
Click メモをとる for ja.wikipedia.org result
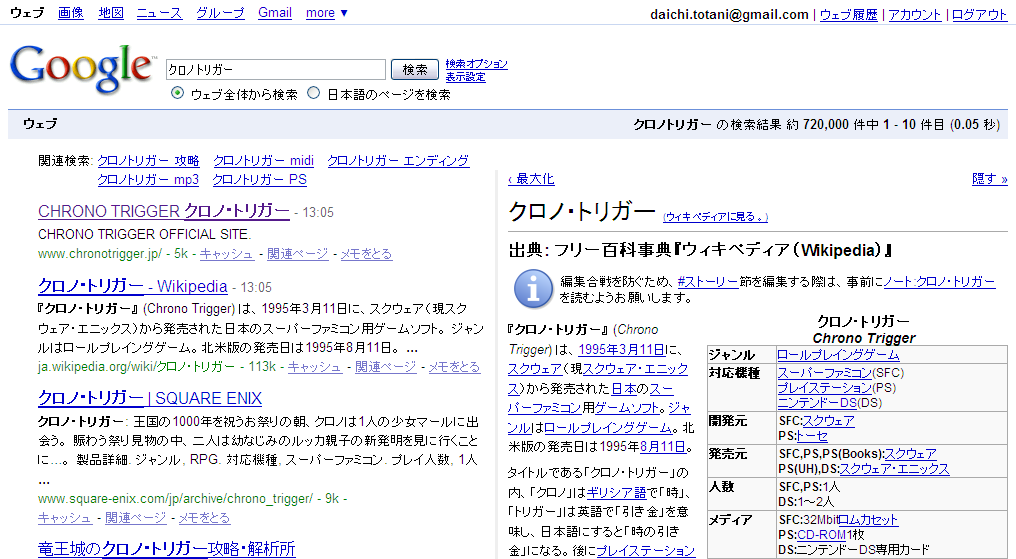pos(454,367)
